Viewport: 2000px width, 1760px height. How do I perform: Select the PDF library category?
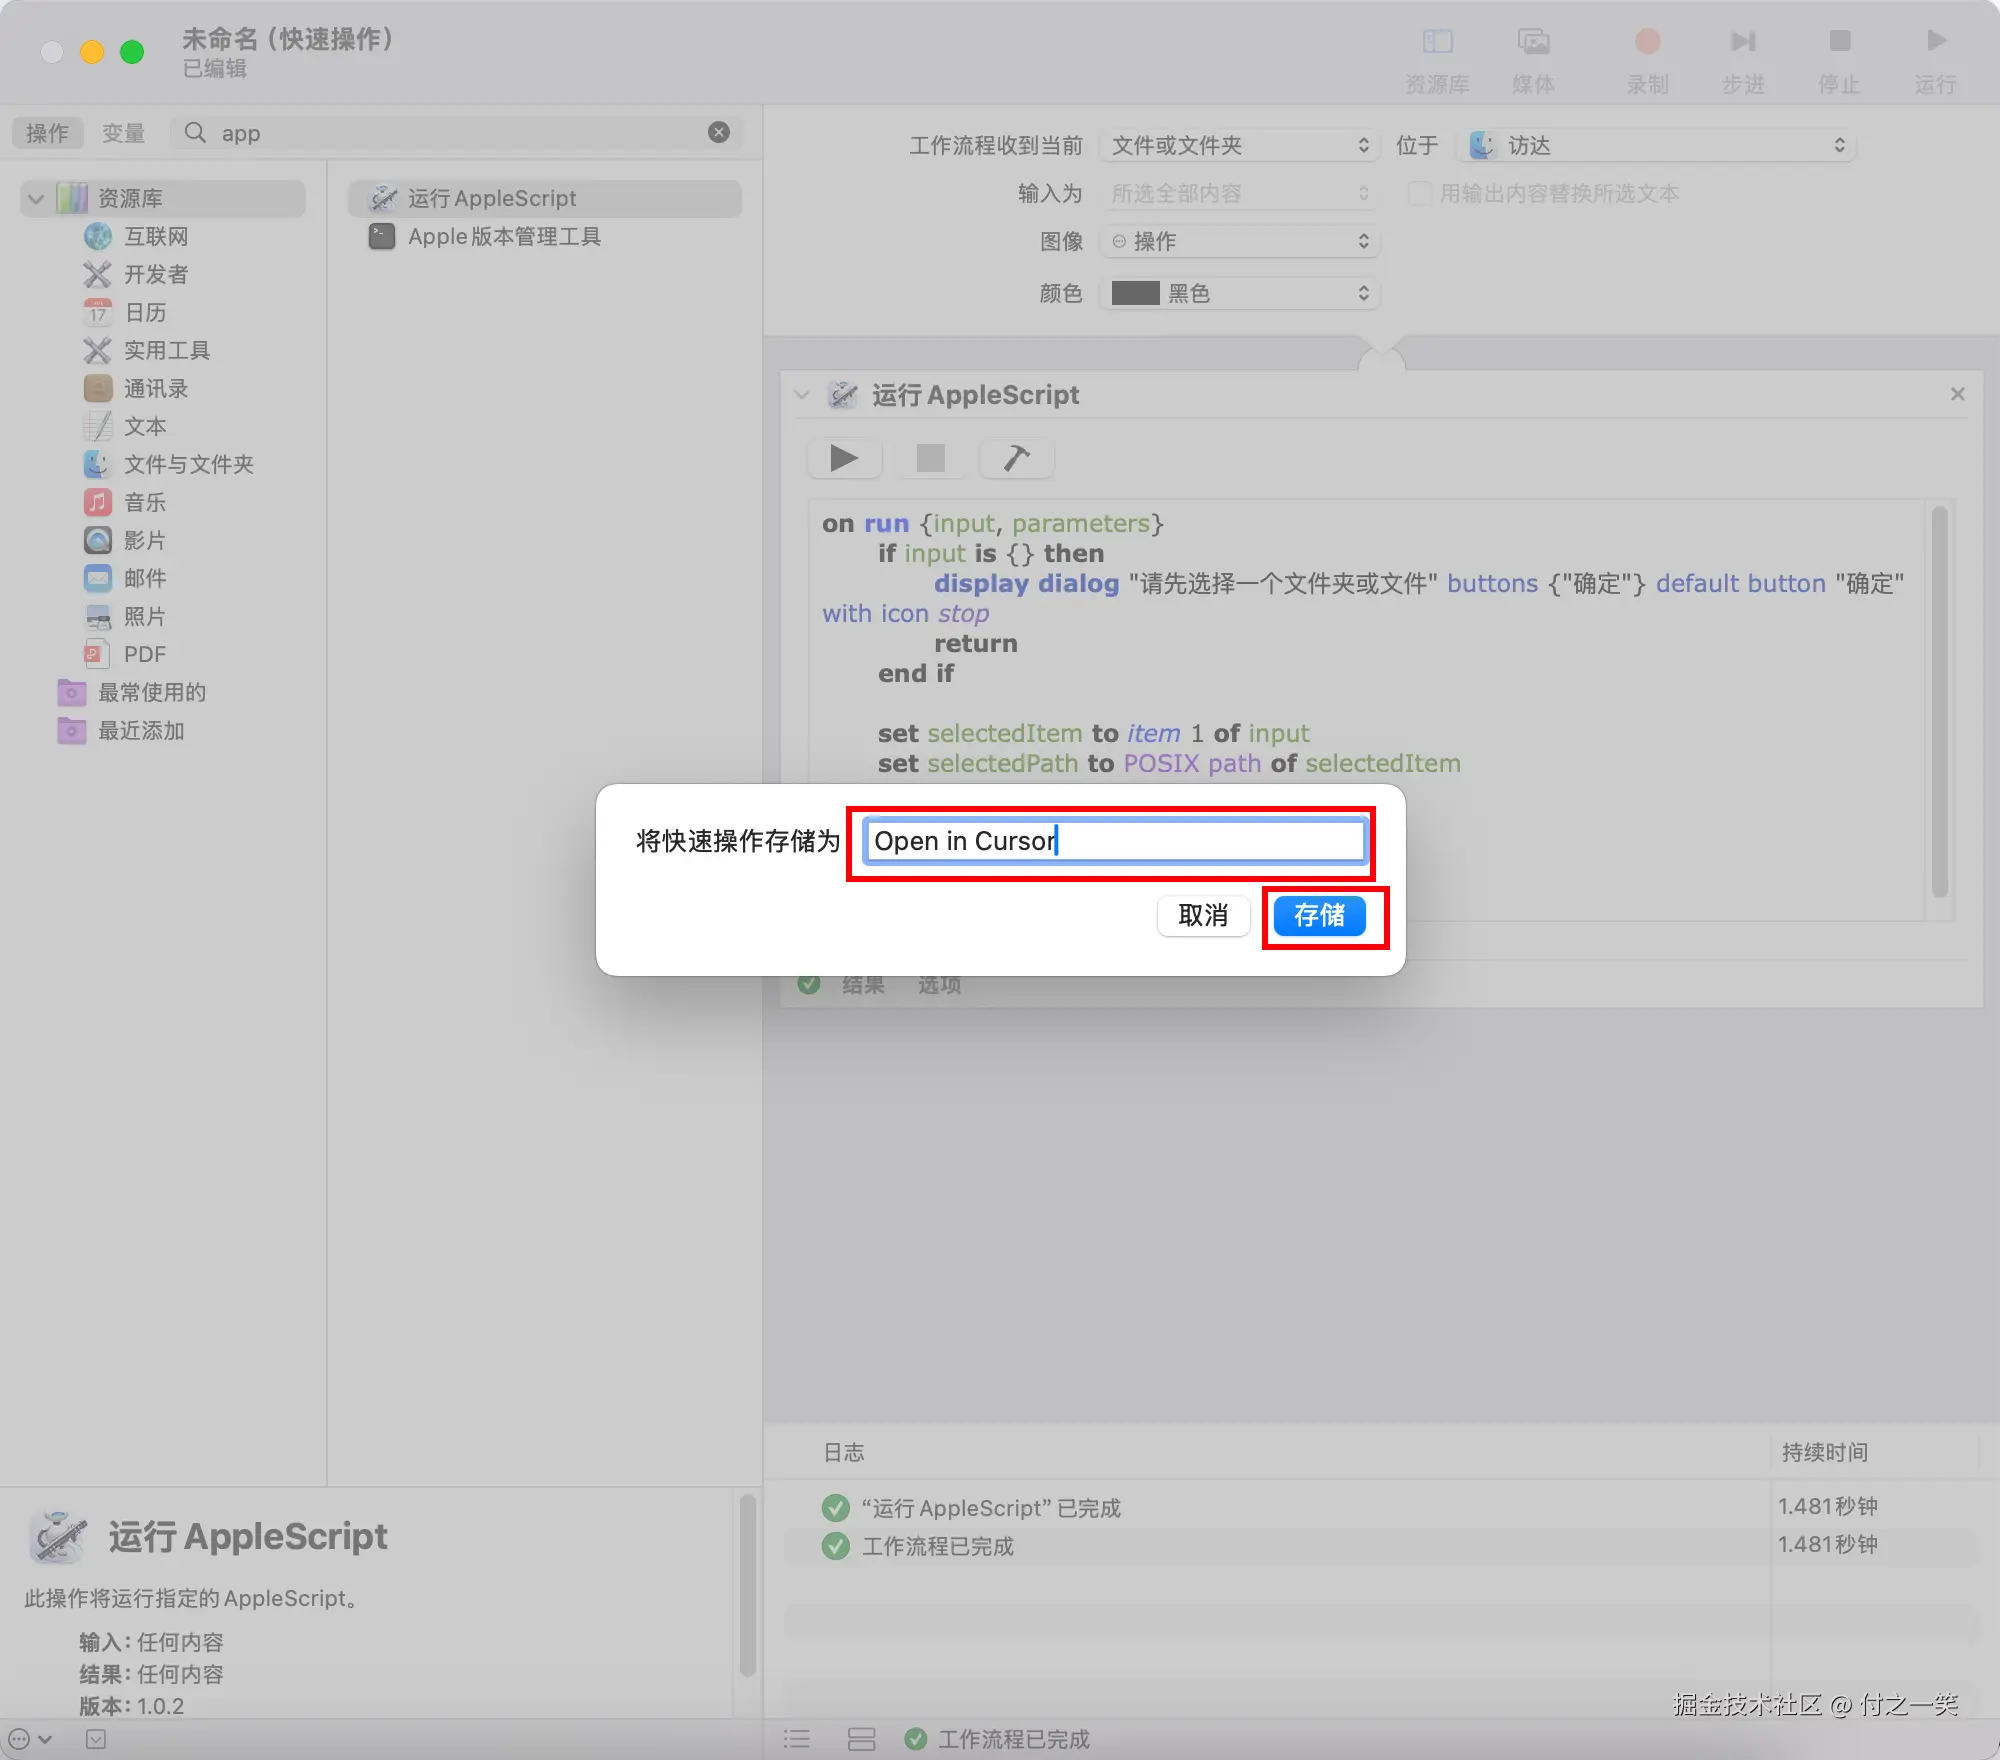point(144,654)
